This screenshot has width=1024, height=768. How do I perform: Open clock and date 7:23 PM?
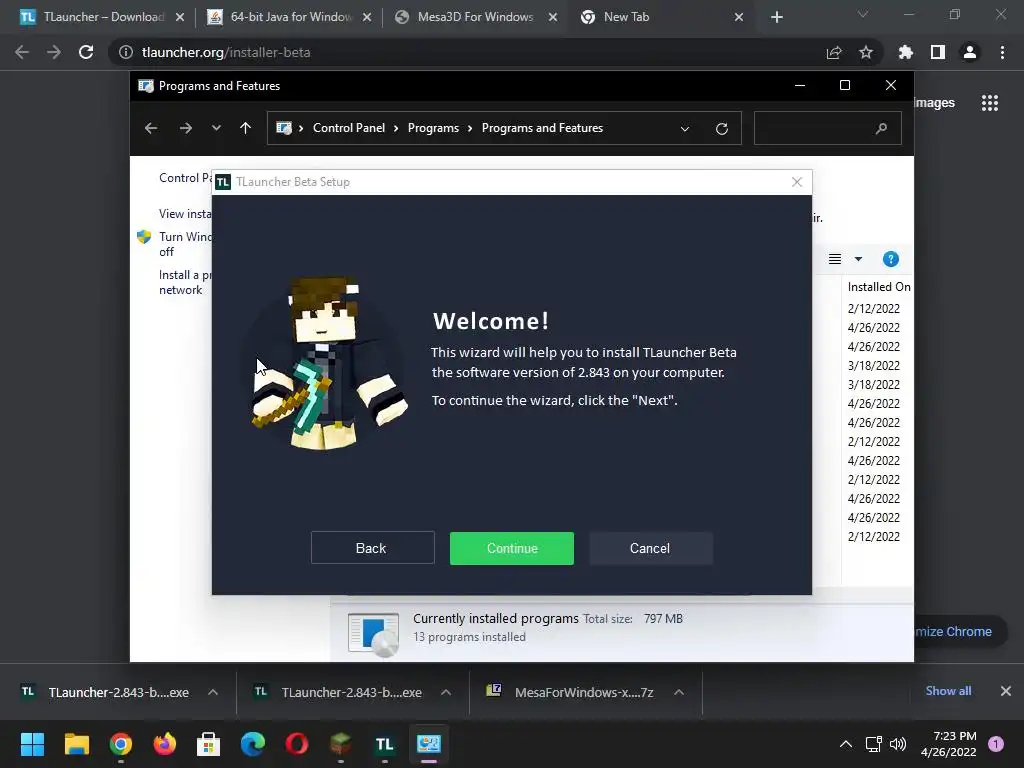(948, 744)
